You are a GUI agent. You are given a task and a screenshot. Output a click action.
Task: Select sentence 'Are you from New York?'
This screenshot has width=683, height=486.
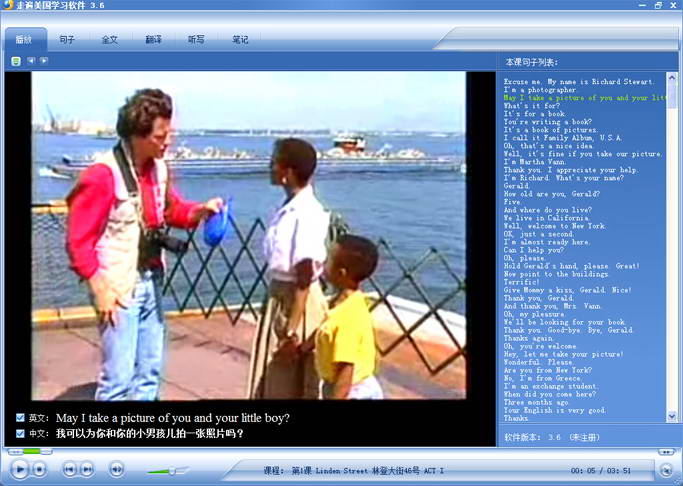(x=548, y=370)
